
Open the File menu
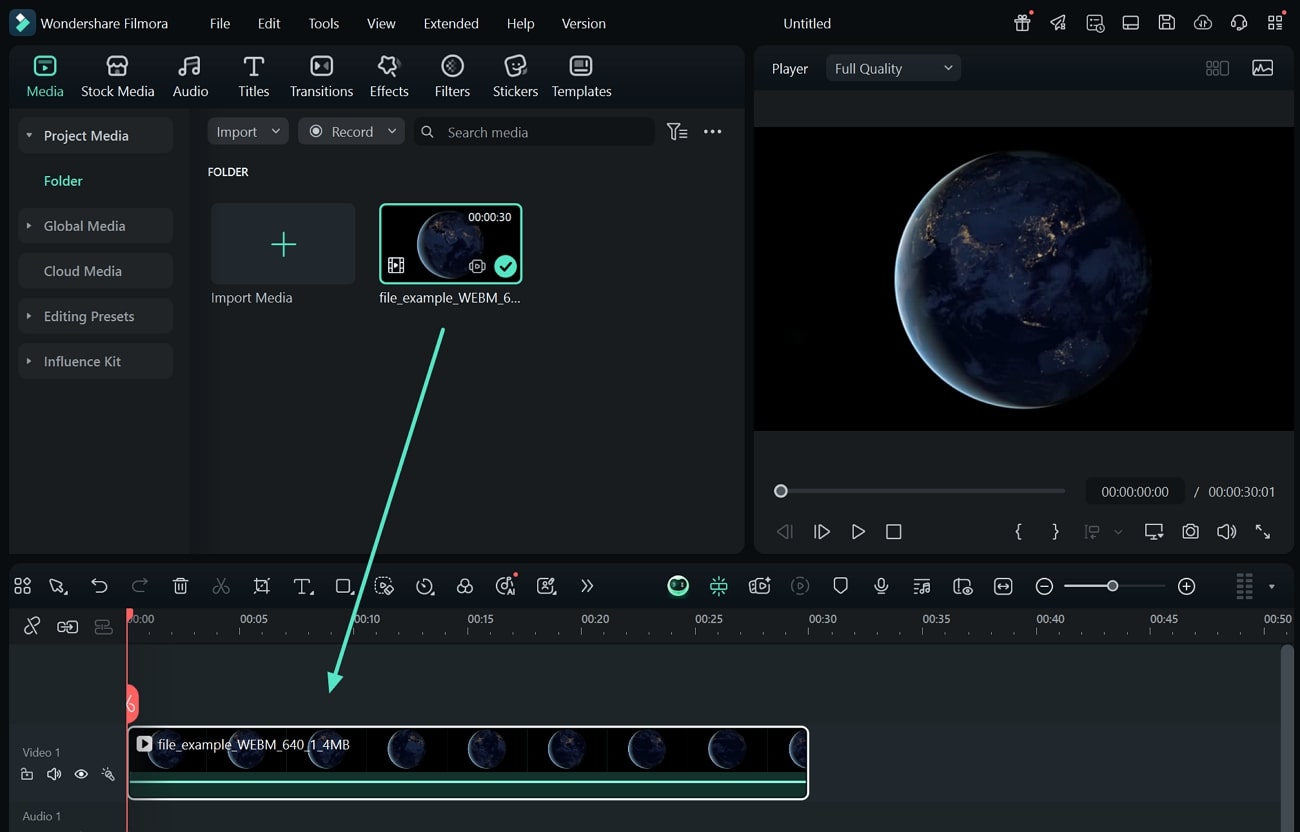click(x=220, y=23)
